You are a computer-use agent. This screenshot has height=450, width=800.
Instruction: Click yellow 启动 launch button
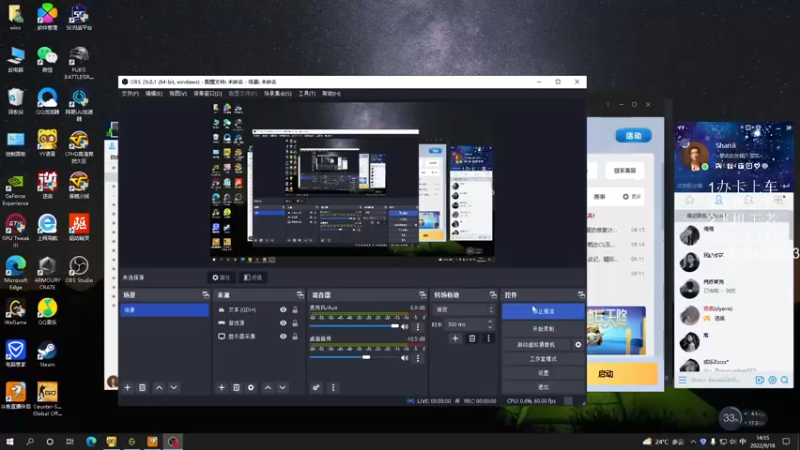[622, 374]
